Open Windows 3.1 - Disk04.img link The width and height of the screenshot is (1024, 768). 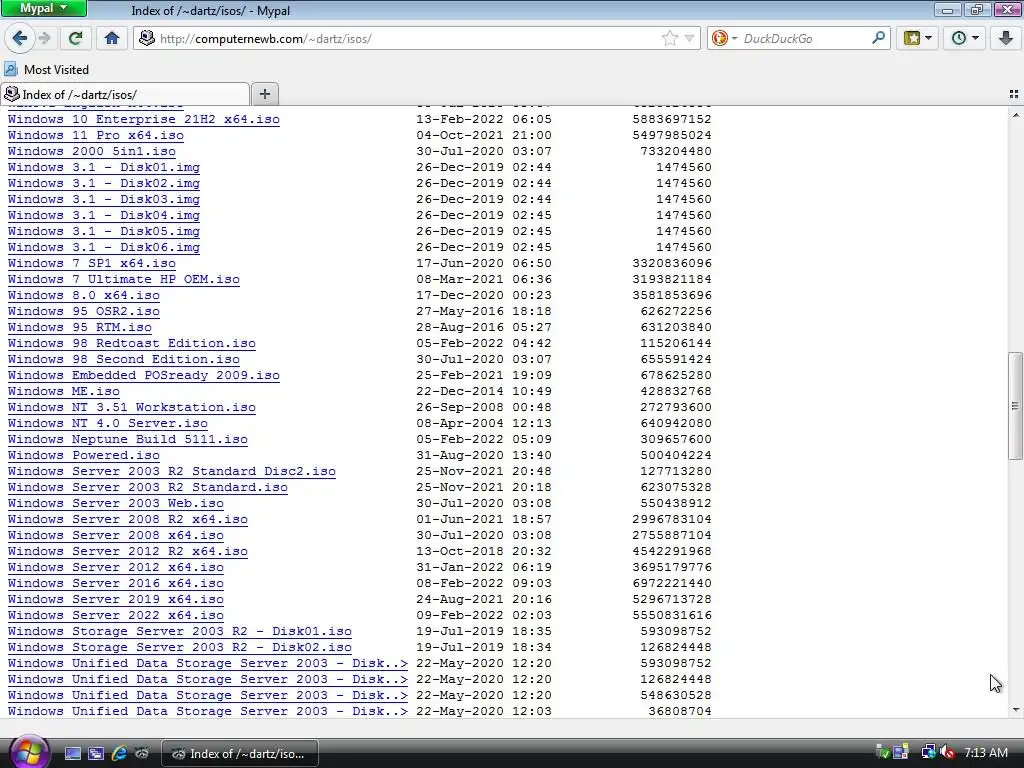point(104,215)
